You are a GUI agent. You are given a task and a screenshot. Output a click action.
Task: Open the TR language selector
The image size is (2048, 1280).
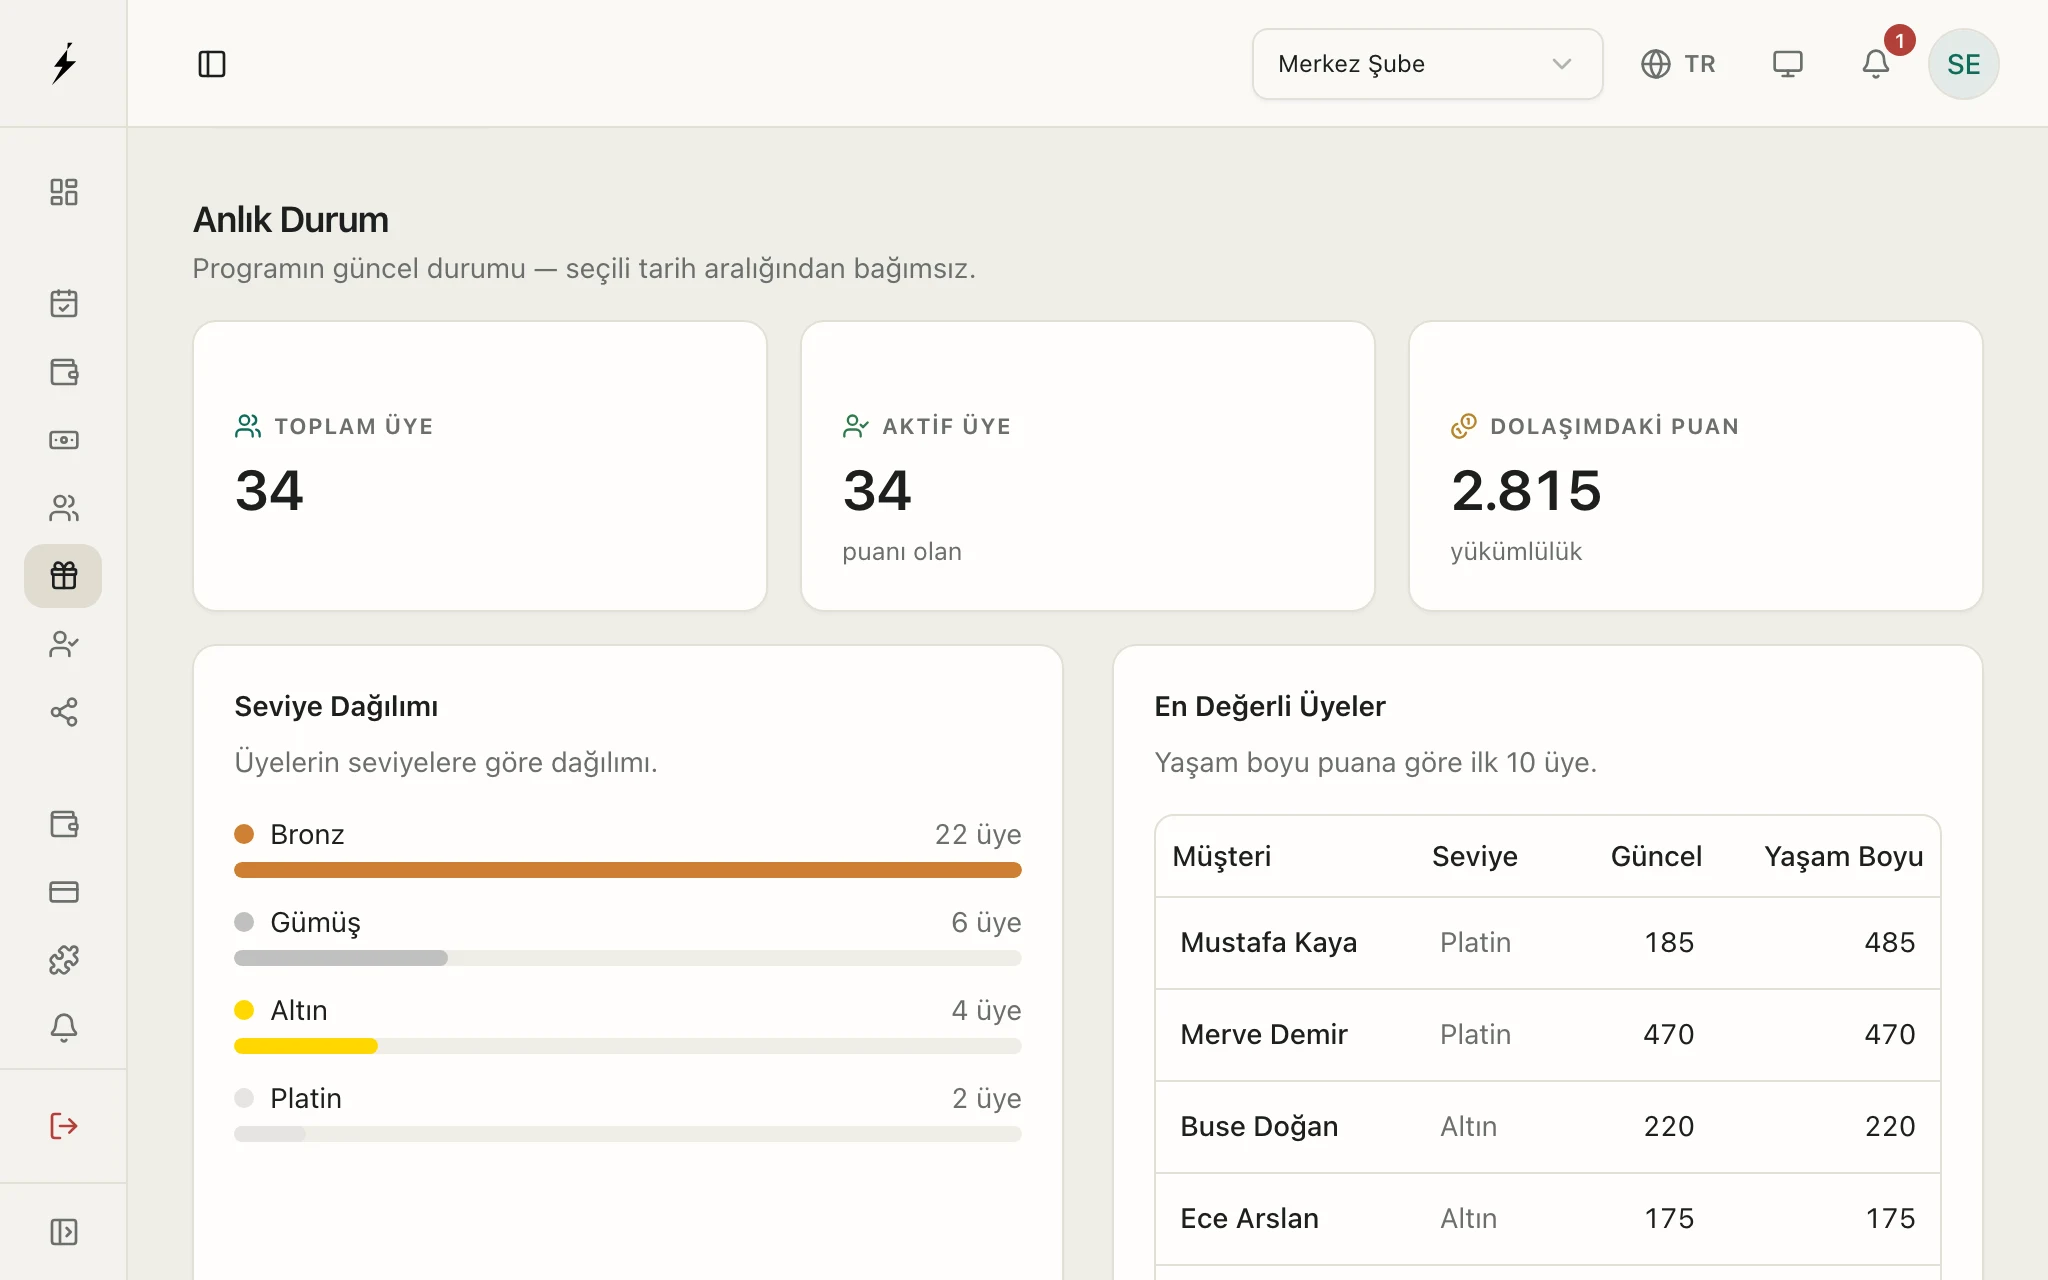pyautogui.click(x=1678, y=64)
